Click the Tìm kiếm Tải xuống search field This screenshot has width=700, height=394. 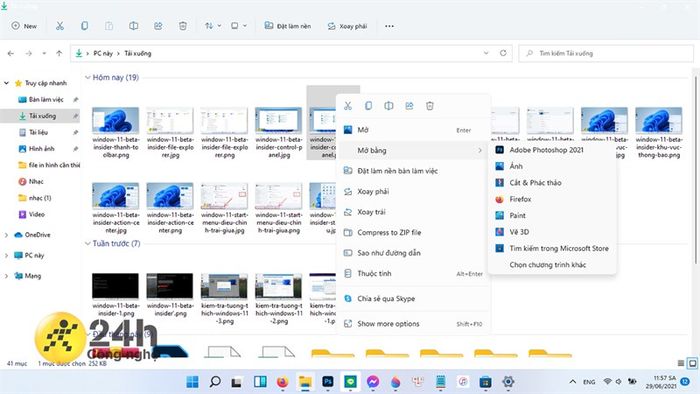606,53
